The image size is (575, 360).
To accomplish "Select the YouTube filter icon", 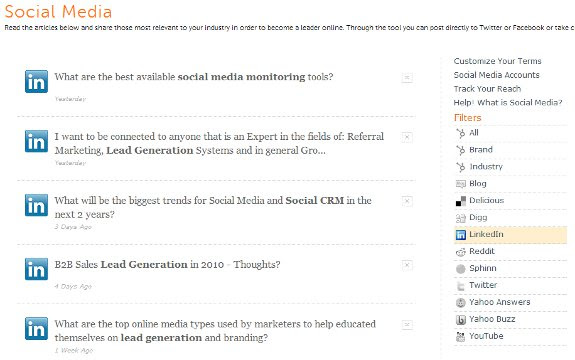I will click(x=461, y=337).
